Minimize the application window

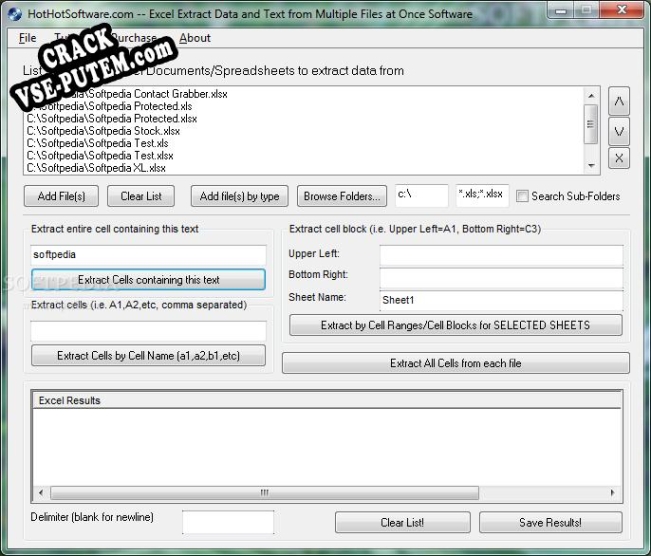(560, 10)
